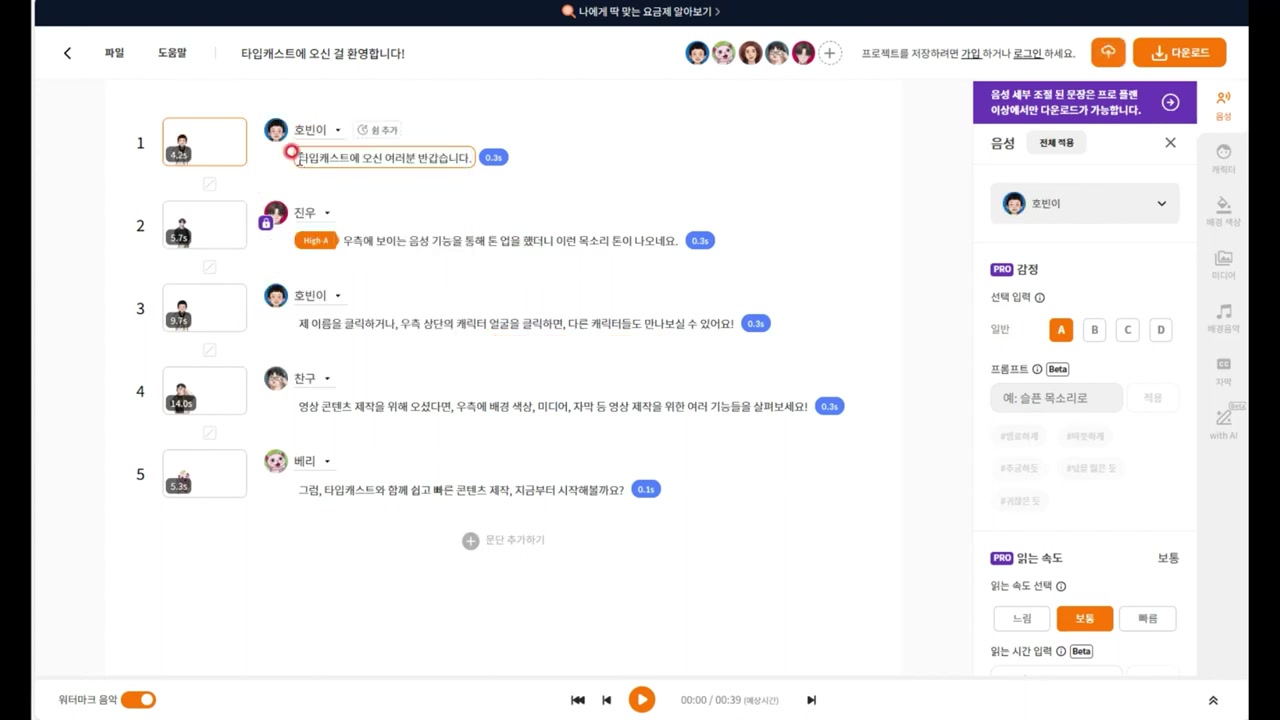Select the third character avatar in the top bar
Screen dimensions: 1280x720
coord(751,53)
